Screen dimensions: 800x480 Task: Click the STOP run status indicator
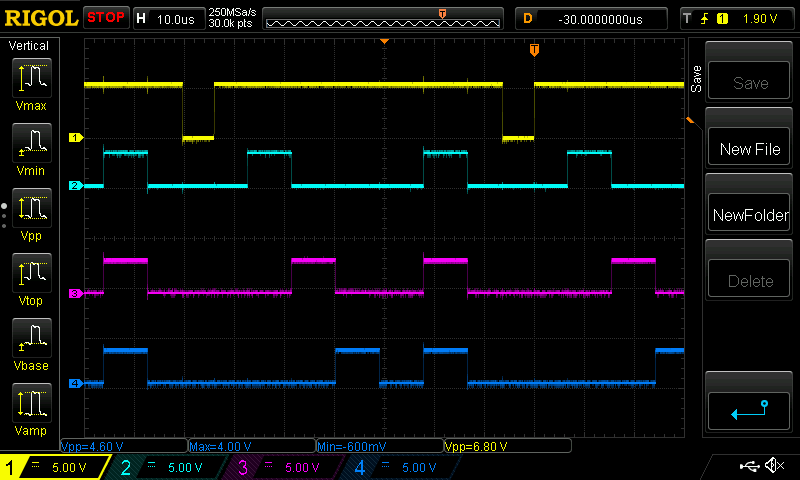point(106,17)
